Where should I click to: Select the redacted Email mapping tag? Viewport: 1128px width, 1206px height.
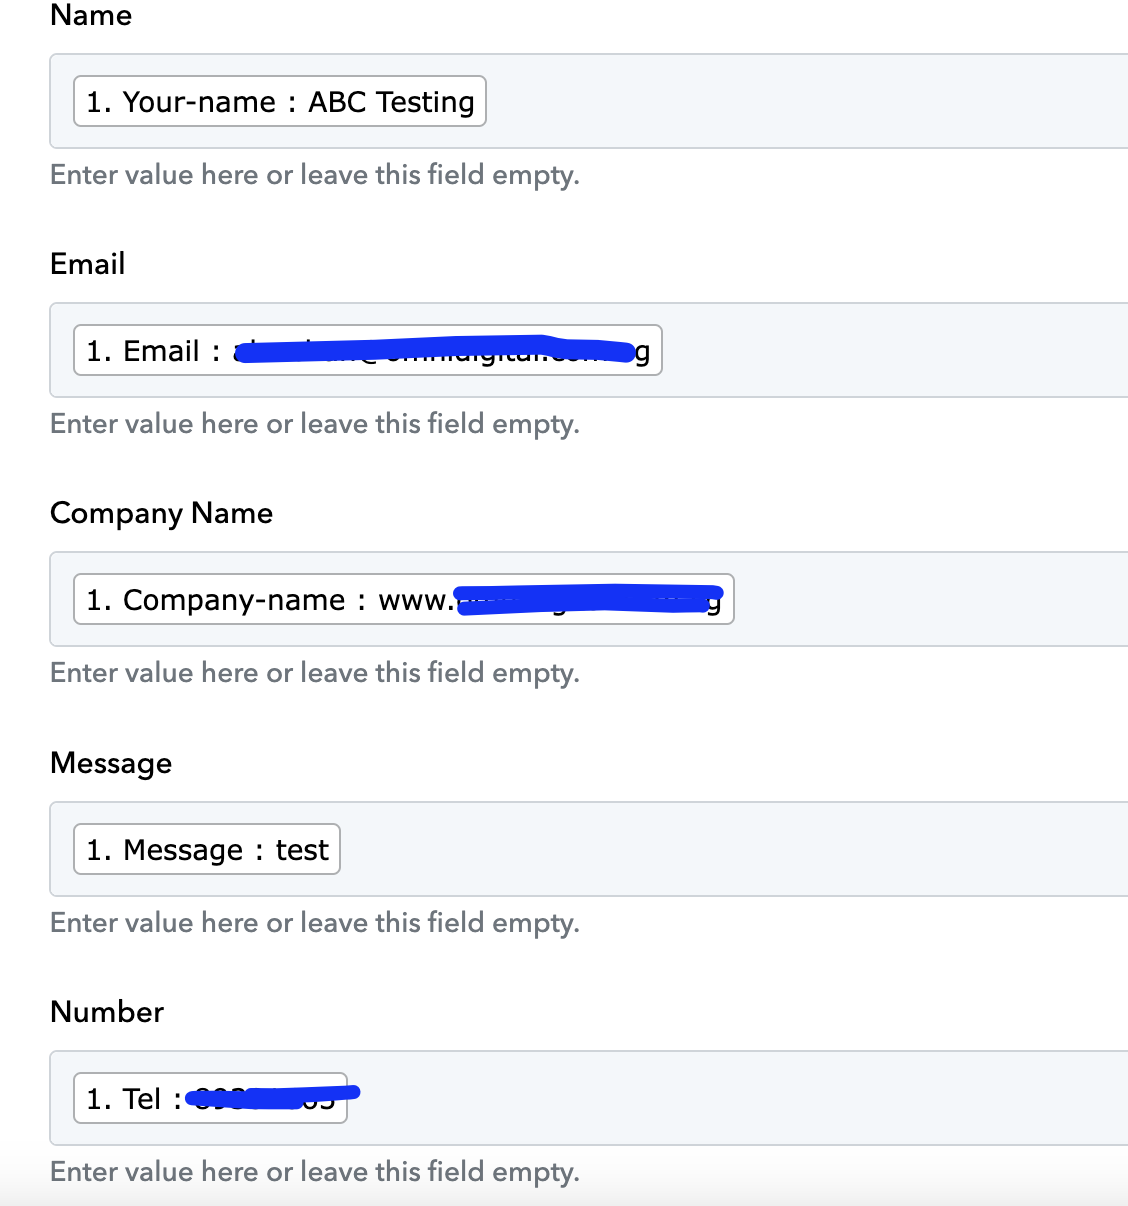pyautogui.click(x=368, y=350)
